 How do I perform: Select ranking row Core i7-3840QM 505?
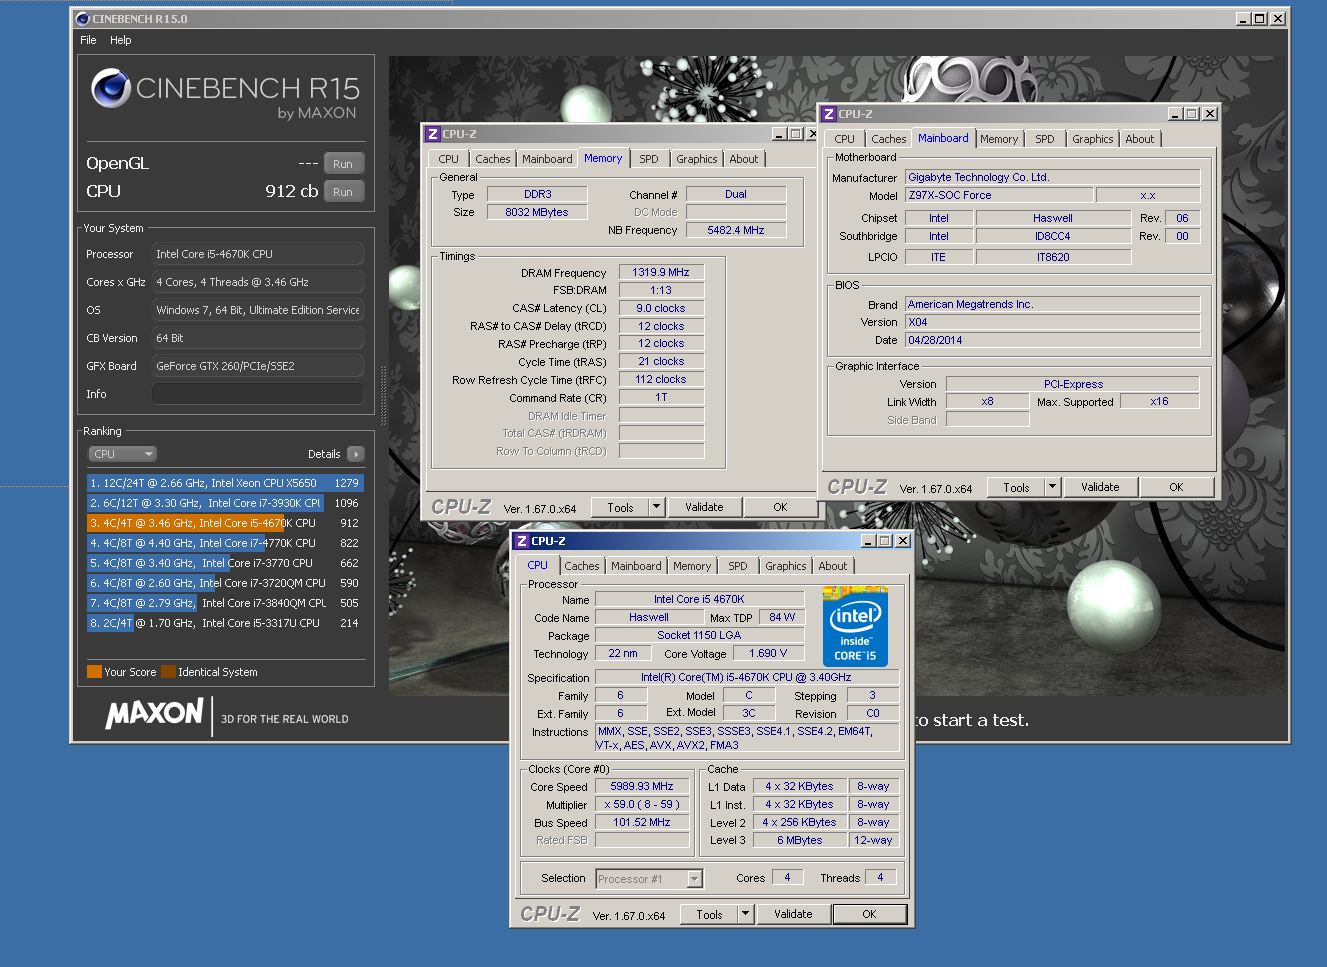tap(224, 603)
